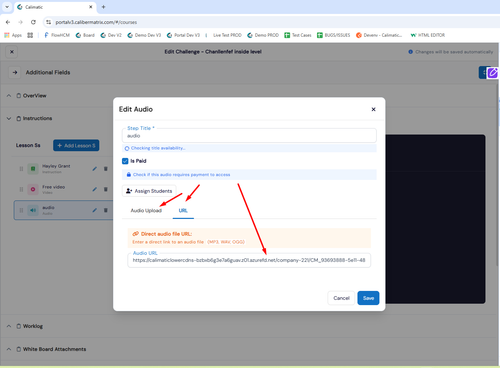Viewport: 500px width, 368px height.
Task: Close the Edit Challenge panel
Action: (12, 52)
